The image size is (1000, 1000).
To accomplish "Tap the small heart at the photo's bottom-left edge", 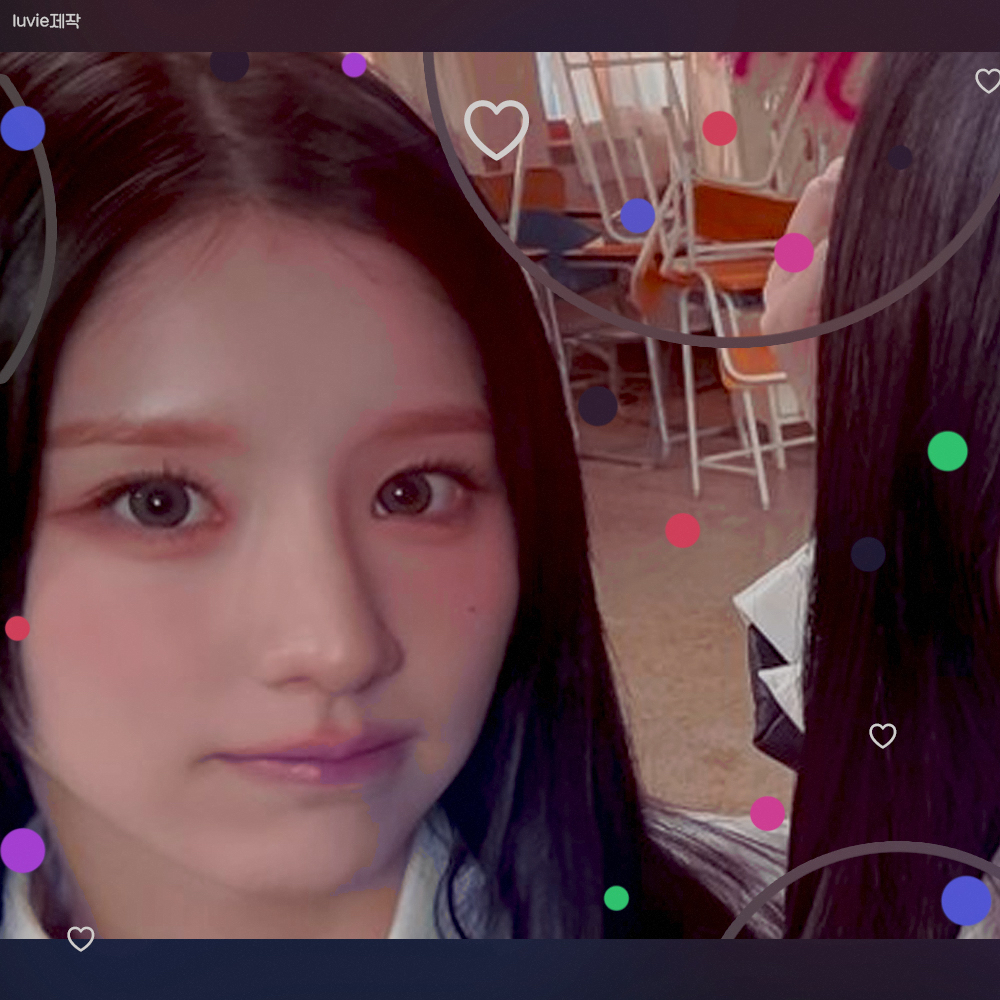I will tap(81, 939).
